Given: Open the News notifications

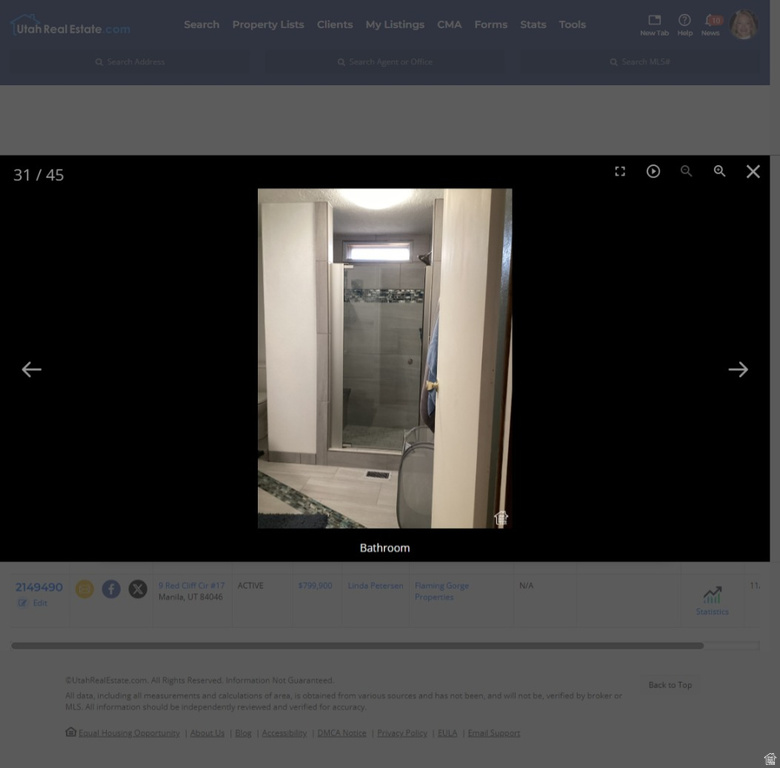Looking at the screenshot, I should coord(710,24).
